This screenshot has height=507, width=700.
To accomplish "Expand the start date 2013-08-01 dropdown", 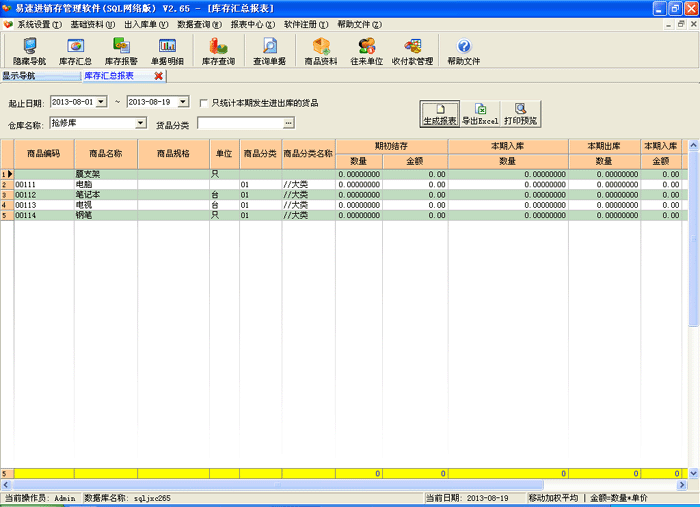I will pyautogui.click(x=101, y=102).
